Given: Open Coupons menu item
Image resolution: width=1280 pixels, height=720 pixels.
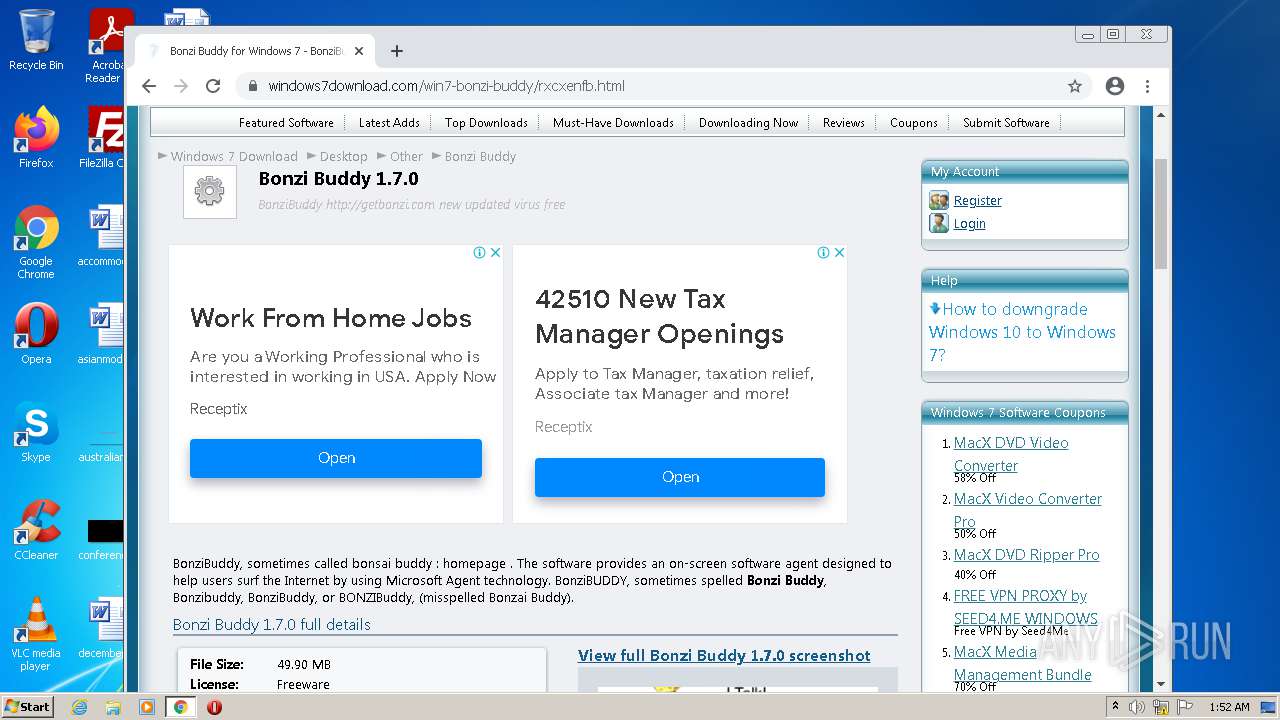Looking at the screenshot, I should tap(914, 123).
